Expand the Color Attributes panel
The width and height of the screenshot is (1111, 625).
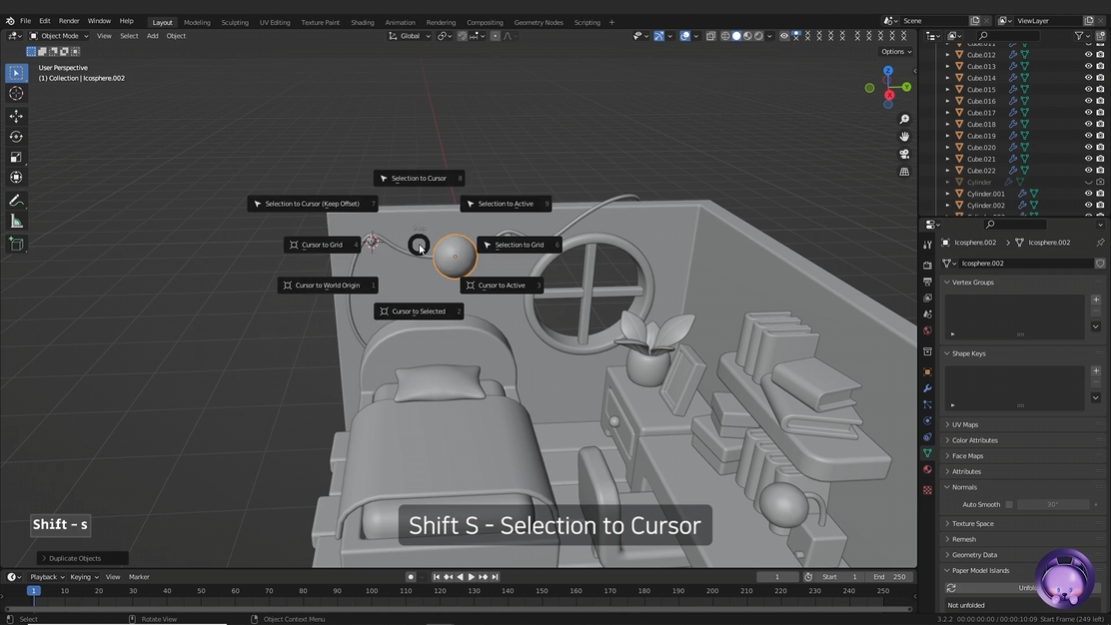tap(947, 440)
